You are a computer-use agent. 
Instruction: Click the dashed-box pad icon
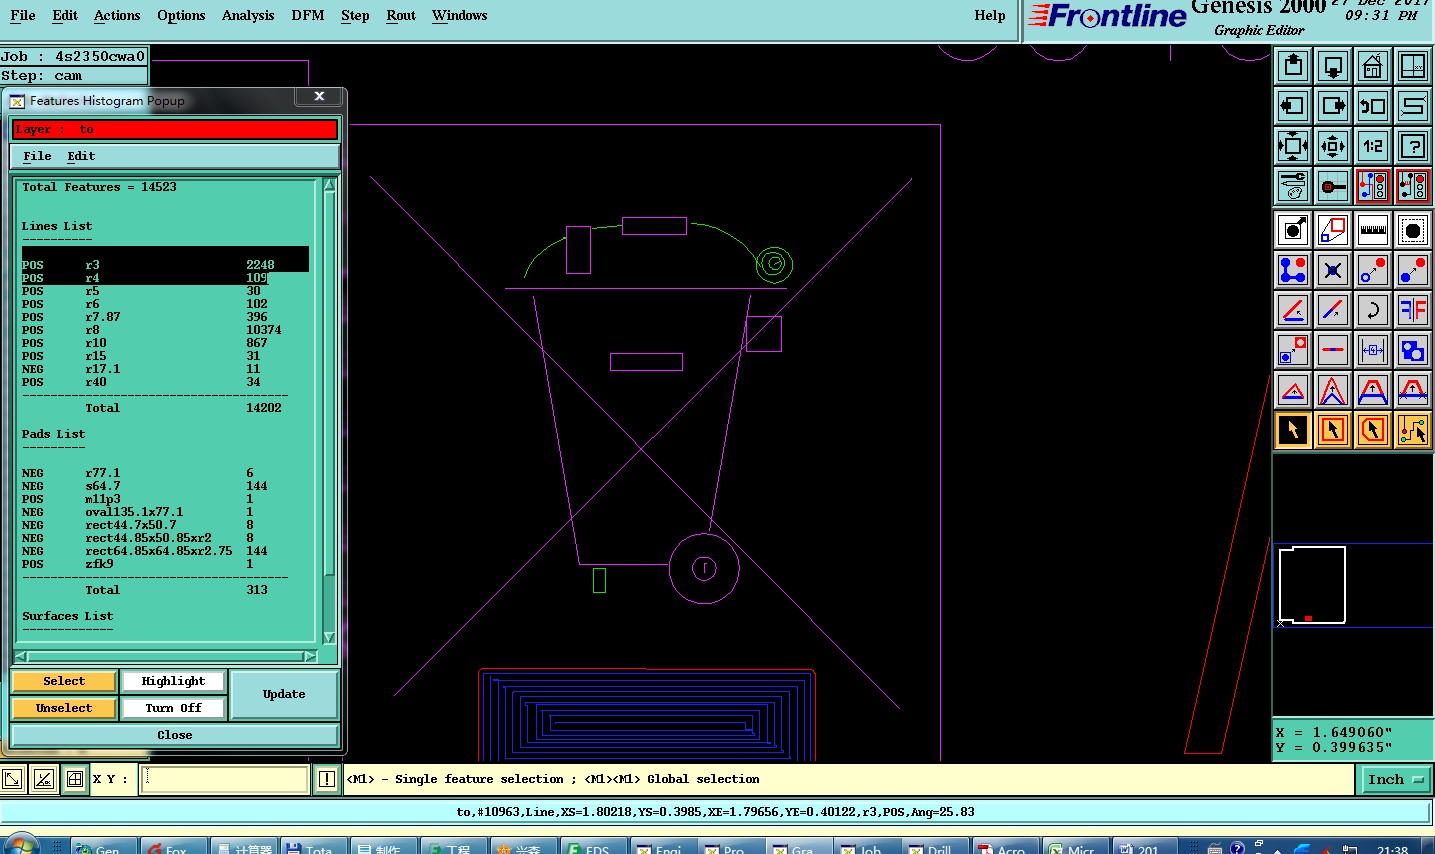[1413, 230]
